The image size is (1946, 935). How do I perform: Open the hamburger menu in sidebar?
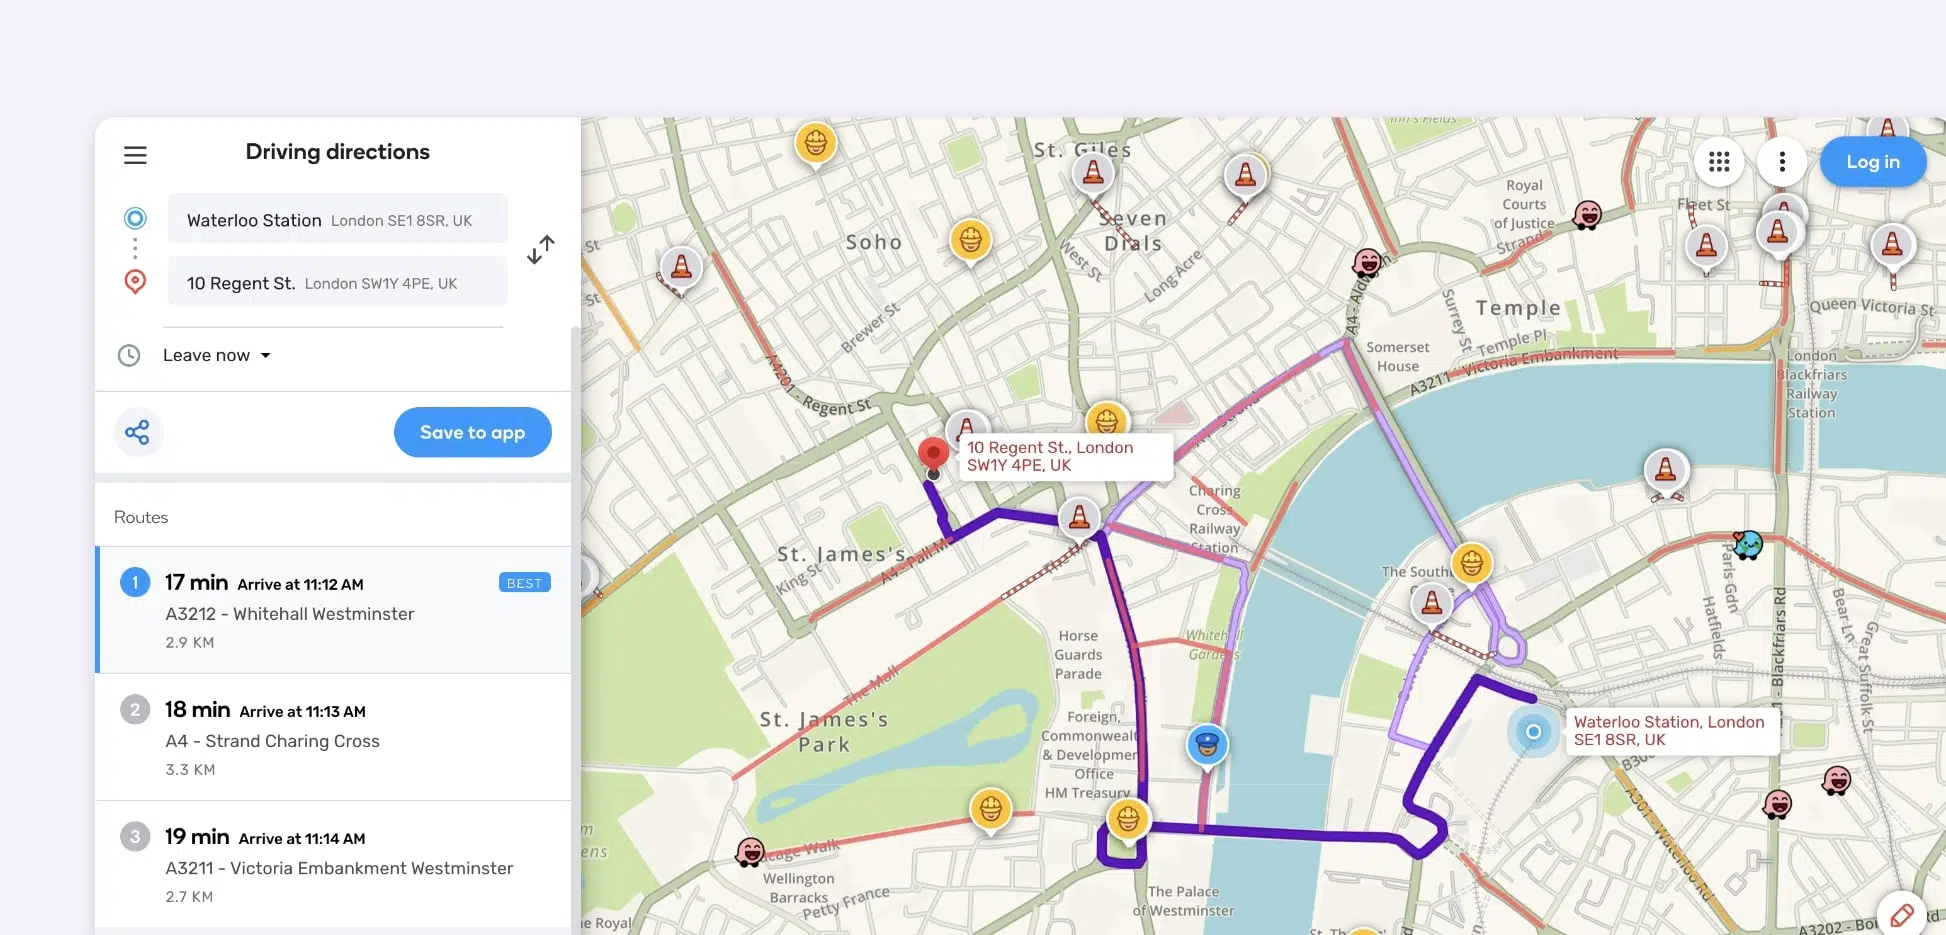tap(135, 155)
